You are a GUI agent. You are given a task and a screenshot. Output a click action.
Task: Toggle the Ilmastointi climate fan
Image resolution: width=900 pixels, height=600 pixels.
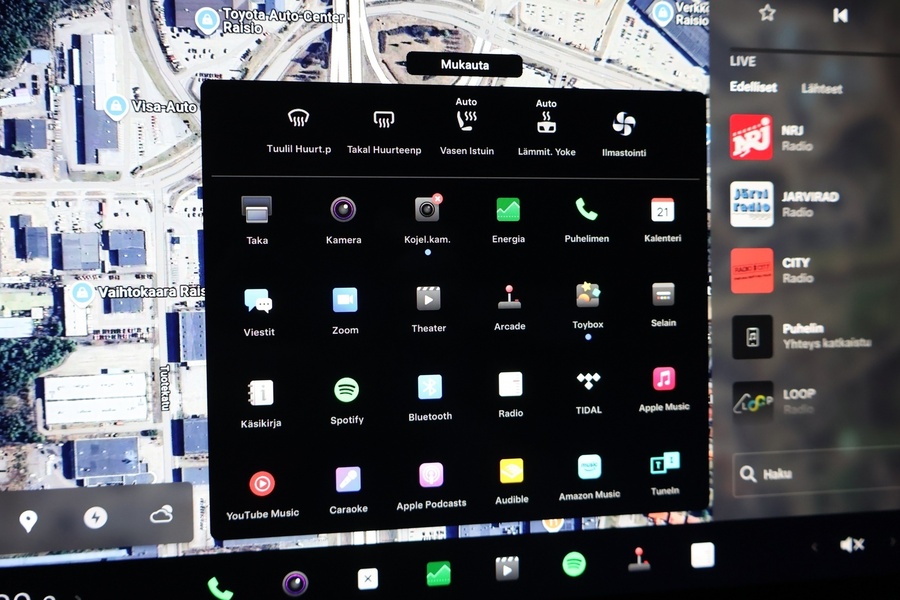(624, 123)
